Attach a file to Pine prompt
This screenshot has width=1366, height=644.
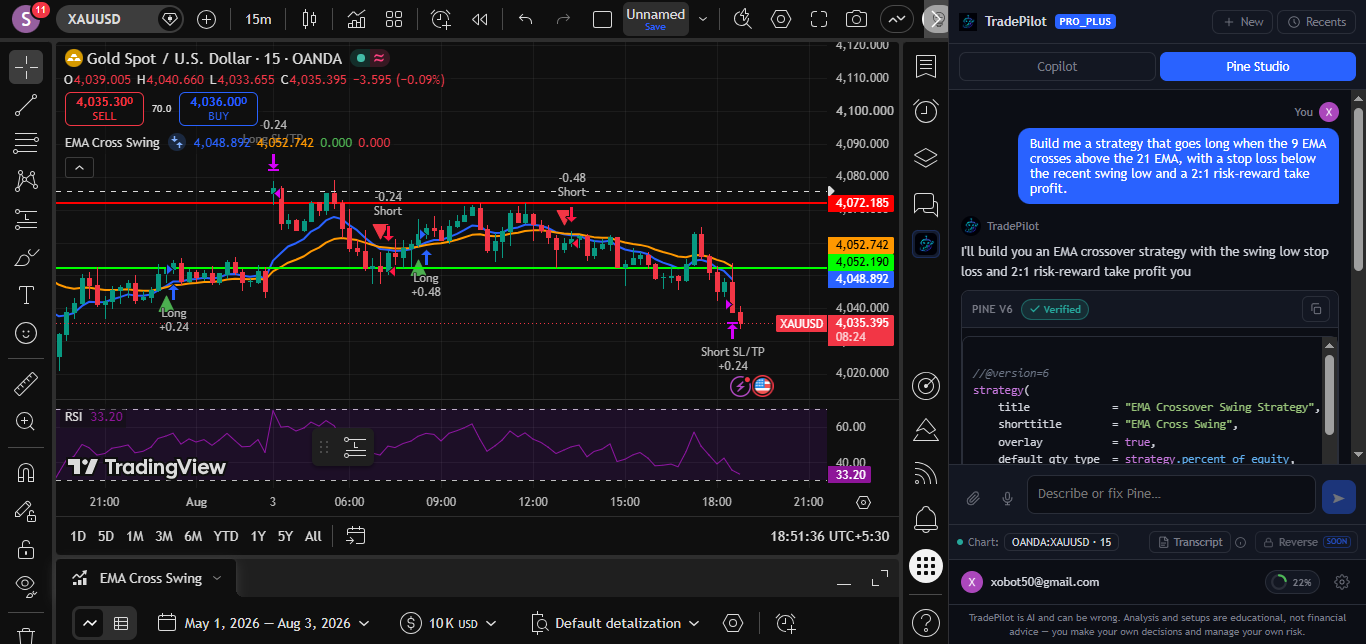973,497
